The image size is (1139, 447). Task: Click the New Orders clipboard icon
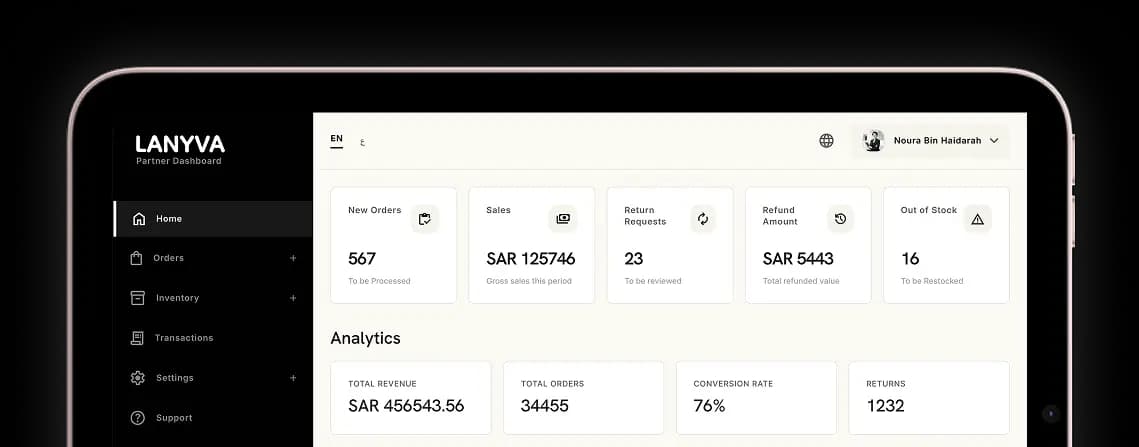click(425, 219)
